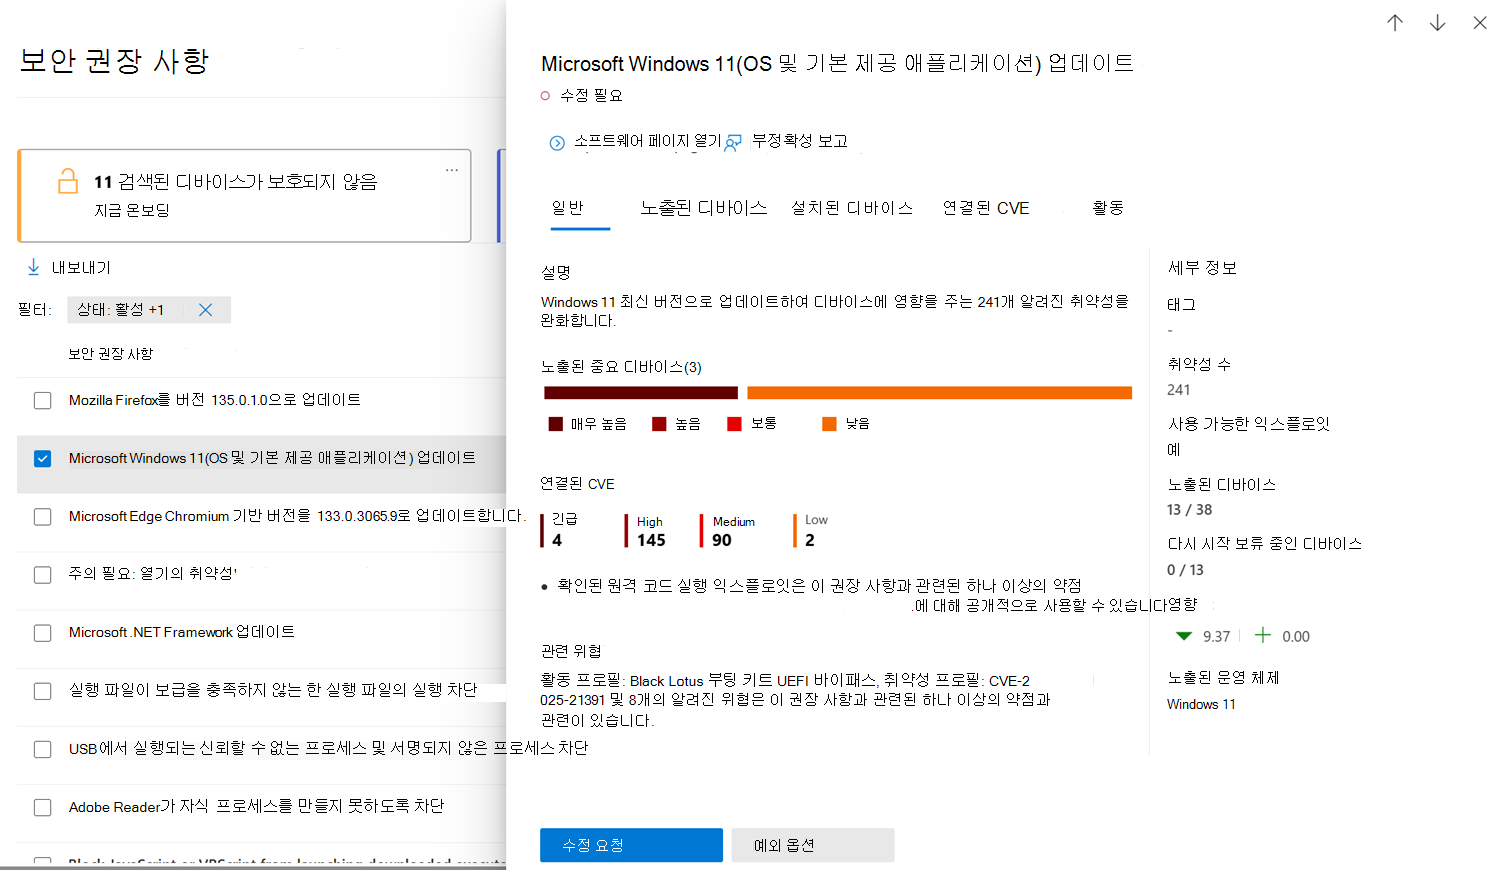
Task: Go to previous recommendation with up arrow
Action: click(1395, 23)
